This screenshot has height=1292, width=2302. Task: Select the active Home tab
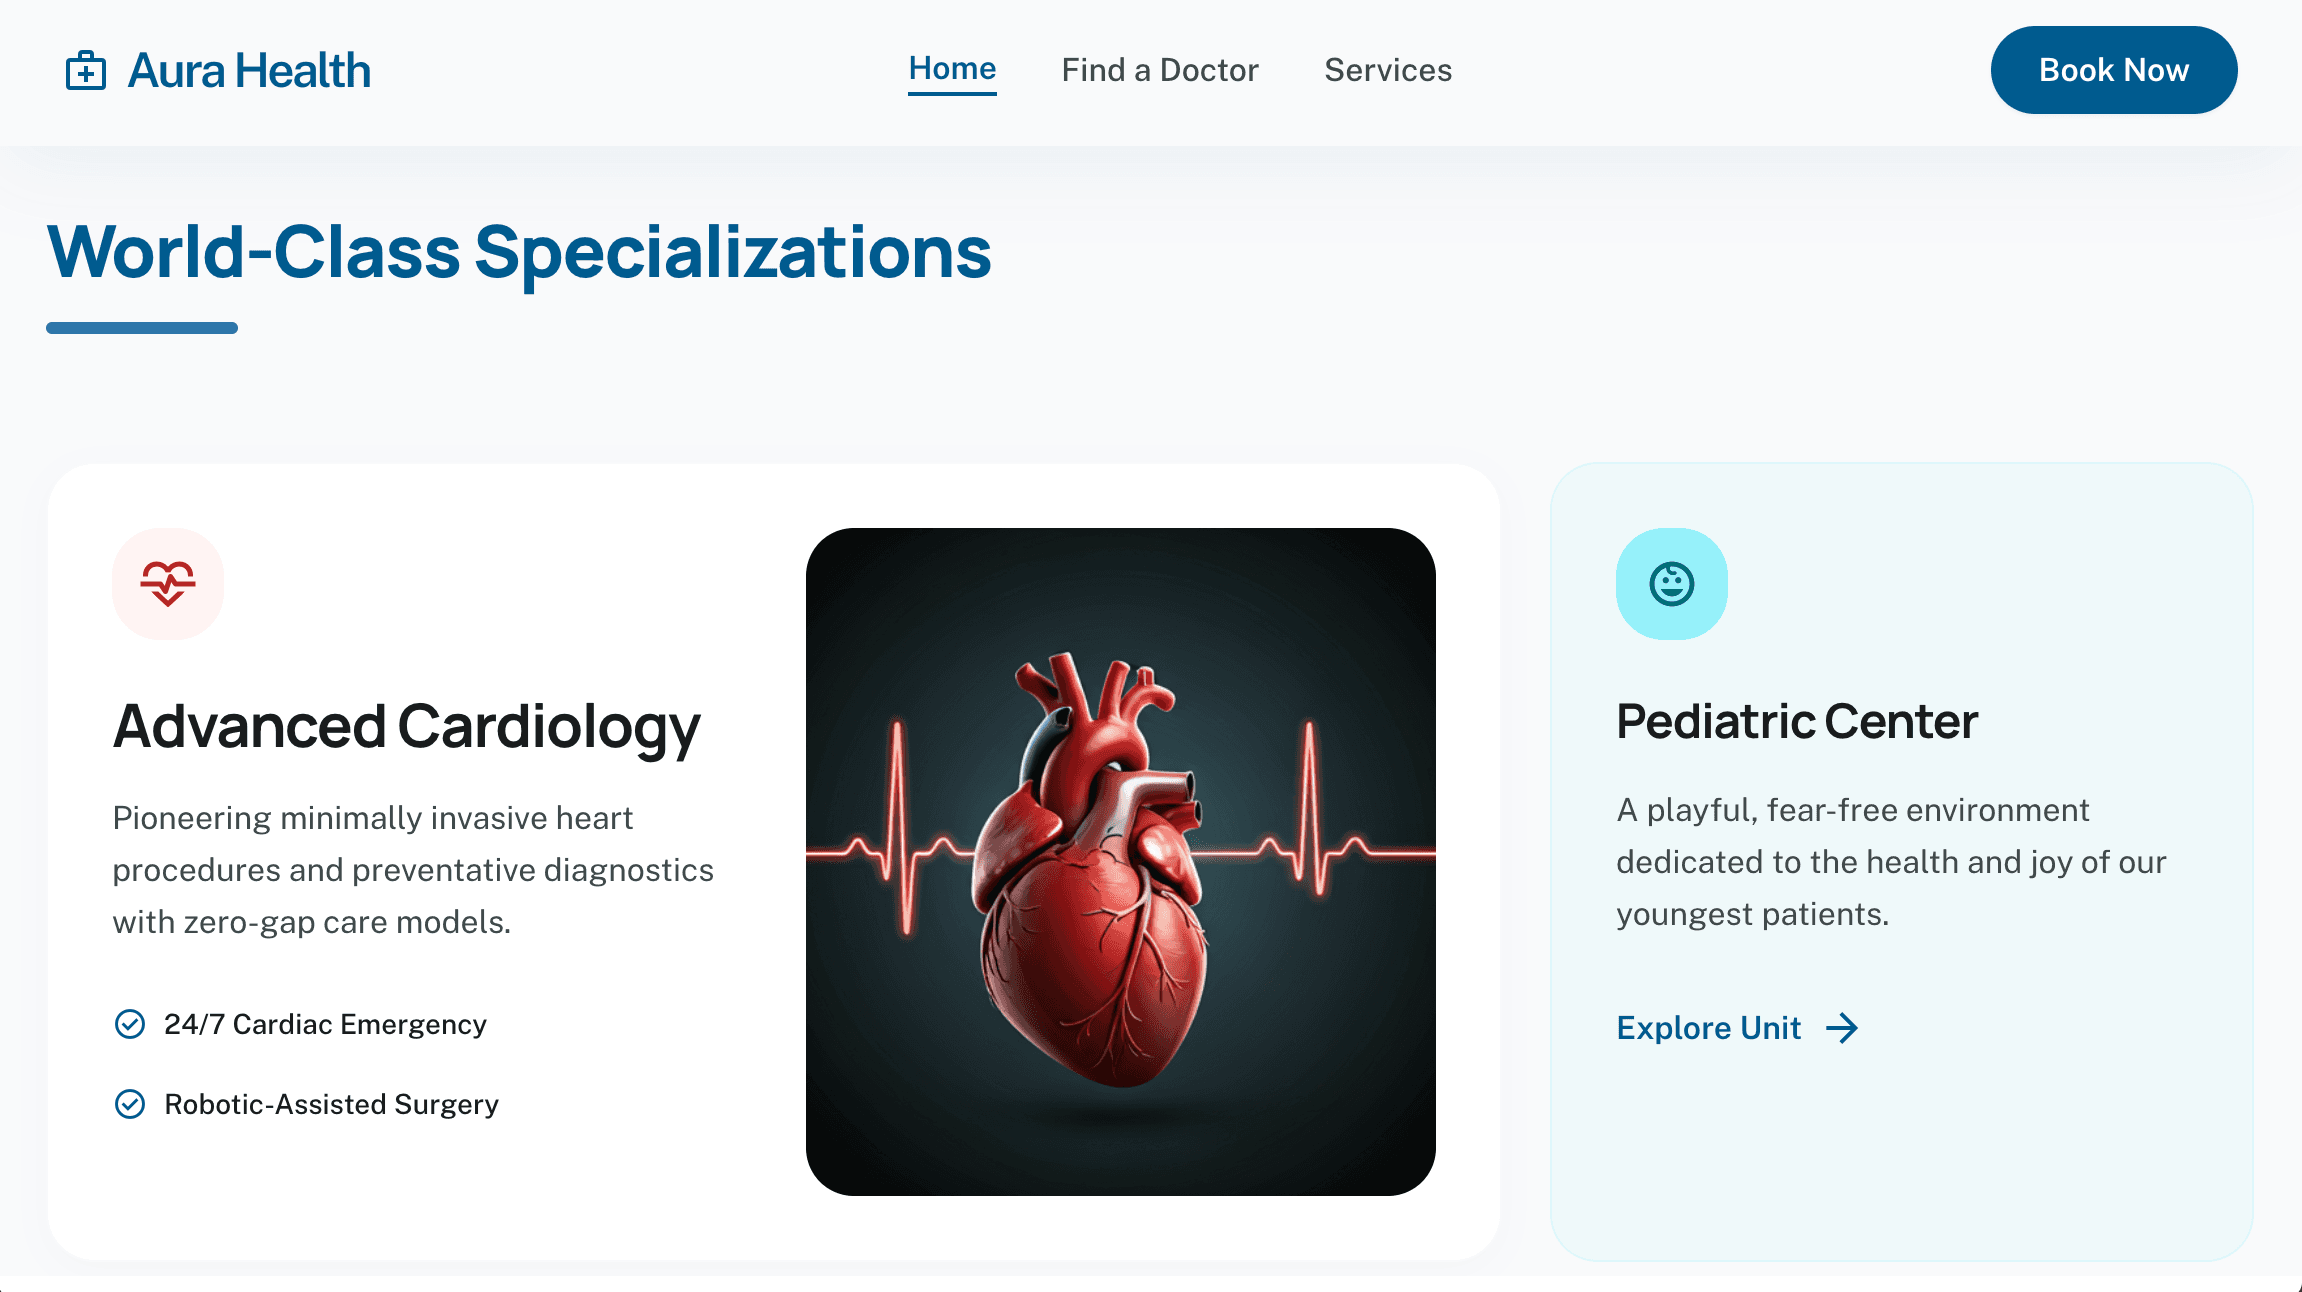click(952, 68)
